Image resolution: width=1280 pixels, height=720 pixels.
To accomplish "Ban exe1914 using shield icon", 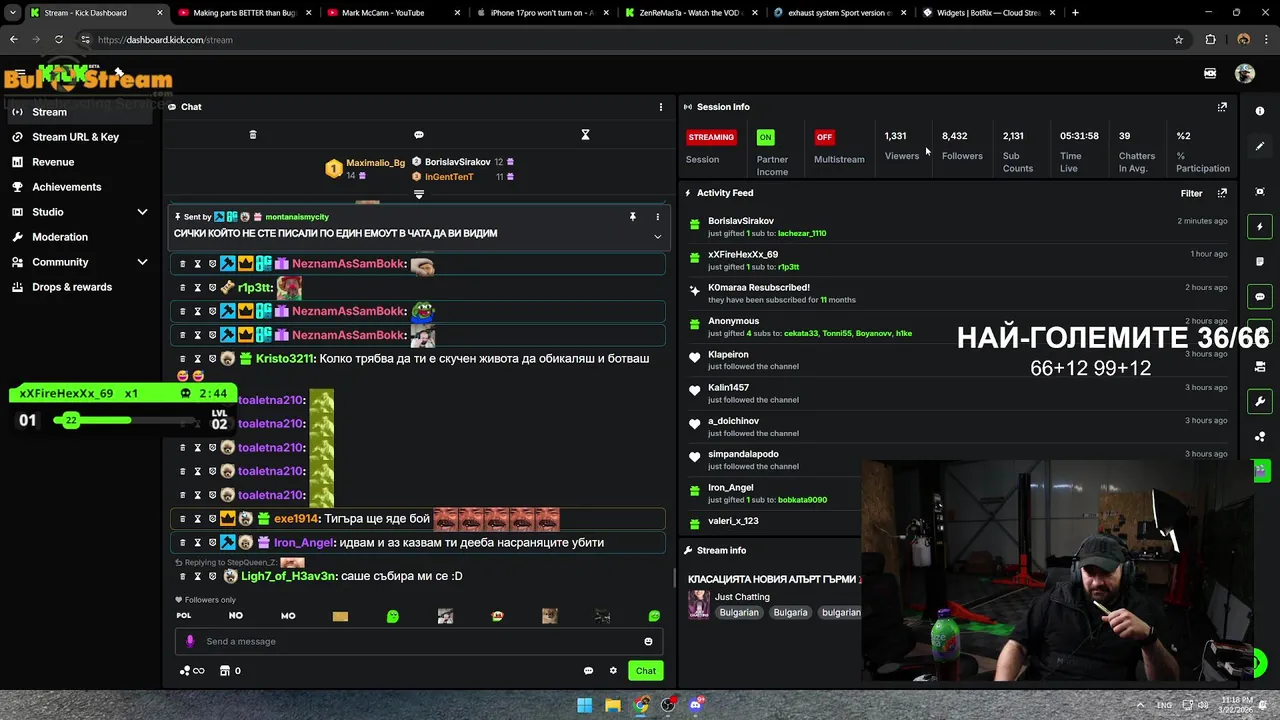I will [x=212, y=519].
